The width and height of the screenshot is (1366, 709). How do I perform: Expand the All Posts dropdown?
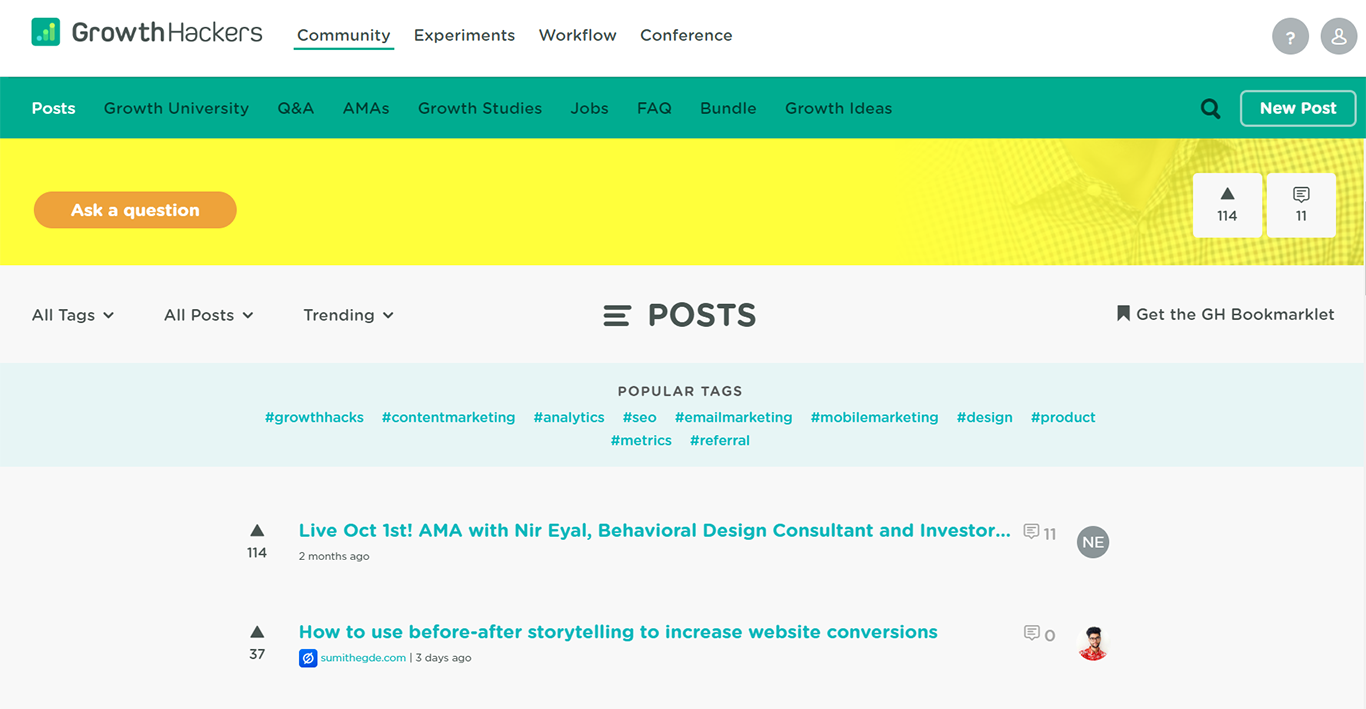point(209,315)
